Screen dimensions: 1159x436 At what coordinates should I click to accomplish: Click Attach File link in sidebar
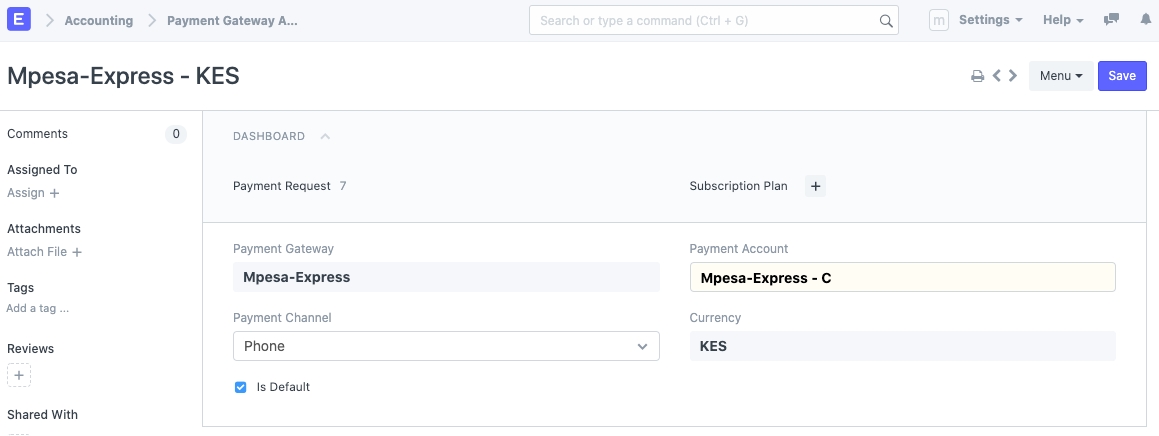click(x=44, y=252)
